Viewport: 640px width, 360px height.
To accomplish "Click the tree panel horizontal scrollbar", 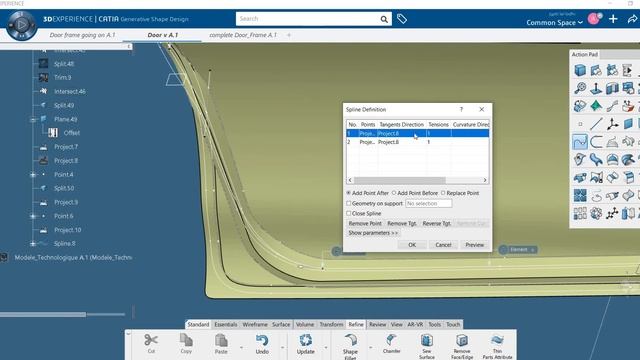I will click(43, 314).
